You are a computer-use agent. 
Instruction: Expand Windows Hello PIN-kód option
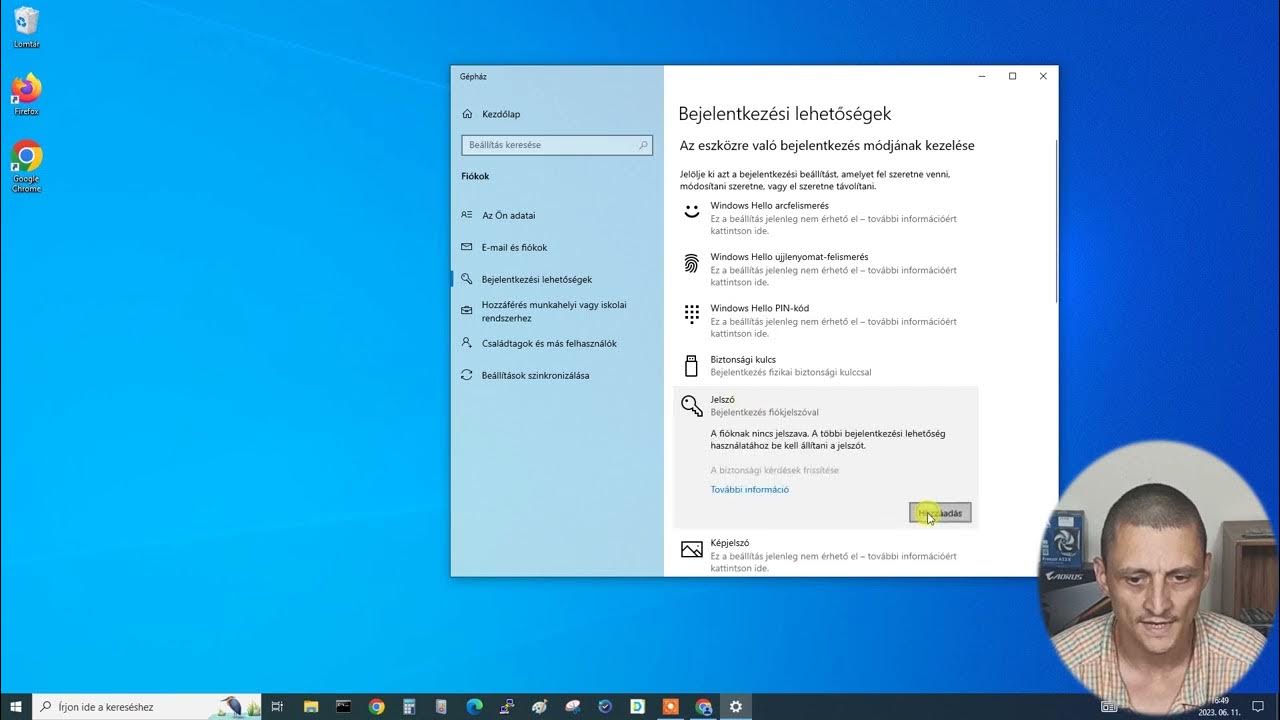[x=826, y=320]
